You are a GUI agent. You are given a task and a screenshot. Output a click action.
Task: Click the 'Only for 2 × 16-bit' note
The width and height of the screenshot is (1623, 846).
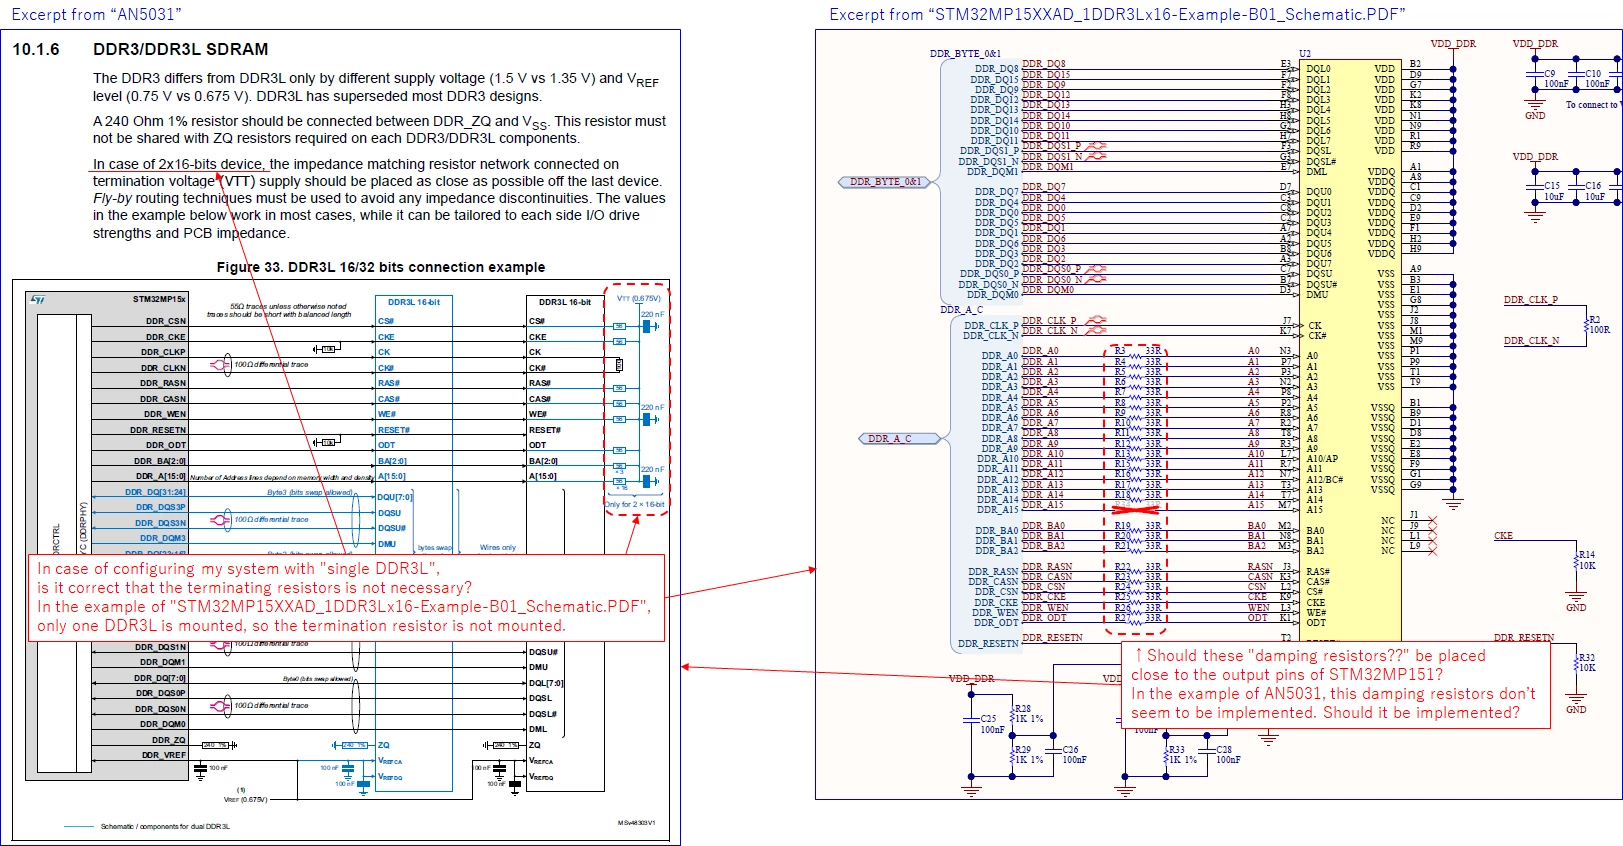click(635, 505)
